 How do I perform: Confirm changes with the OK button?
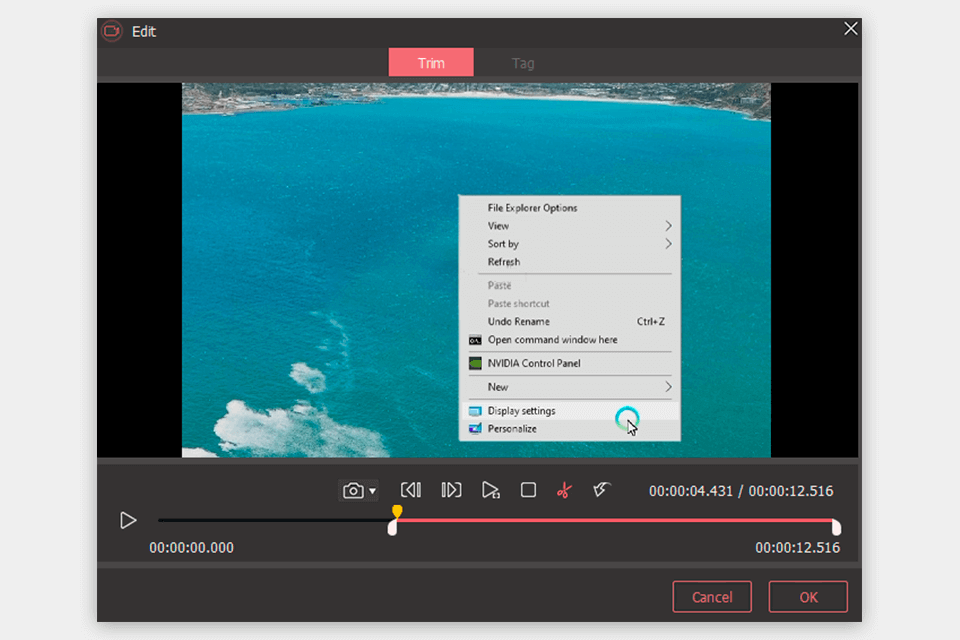(x=808, y=597)
